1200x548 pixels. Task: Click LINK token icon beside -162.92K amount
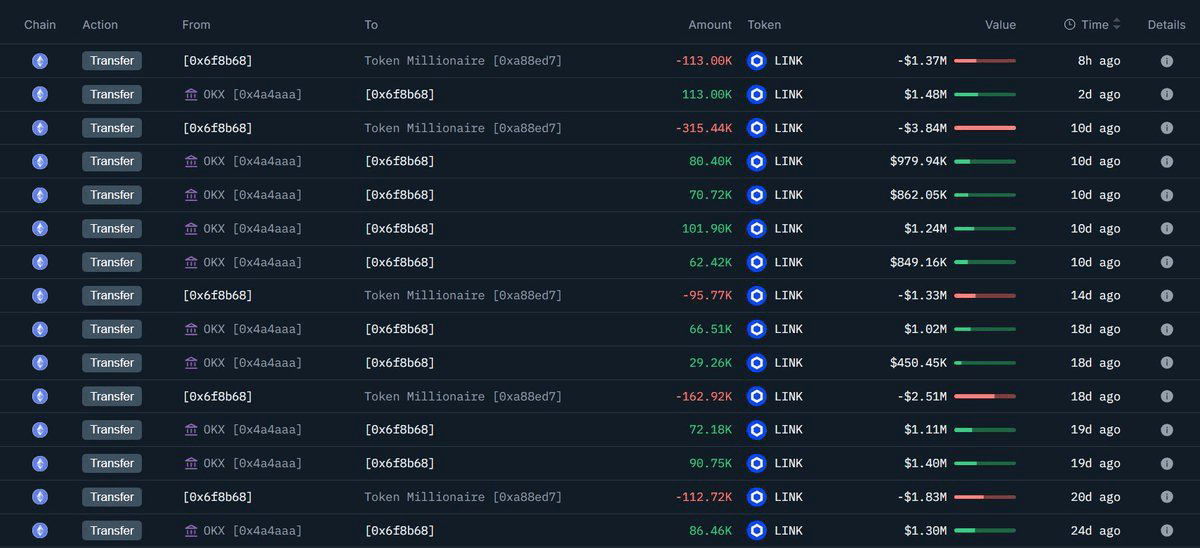point(757,396)
